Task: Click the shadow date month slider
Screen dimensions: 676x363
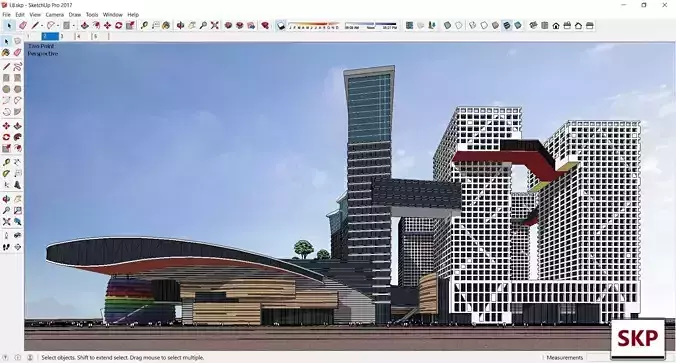Action: click(314, 25)
